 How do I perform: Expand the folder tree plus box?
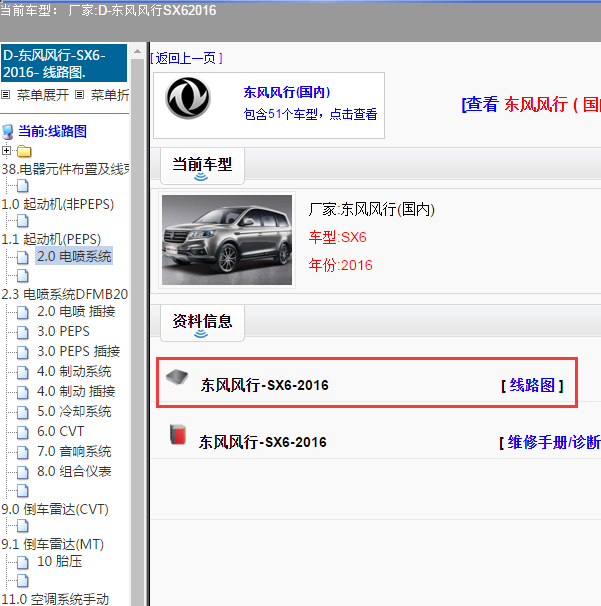(x=6, y=150)
